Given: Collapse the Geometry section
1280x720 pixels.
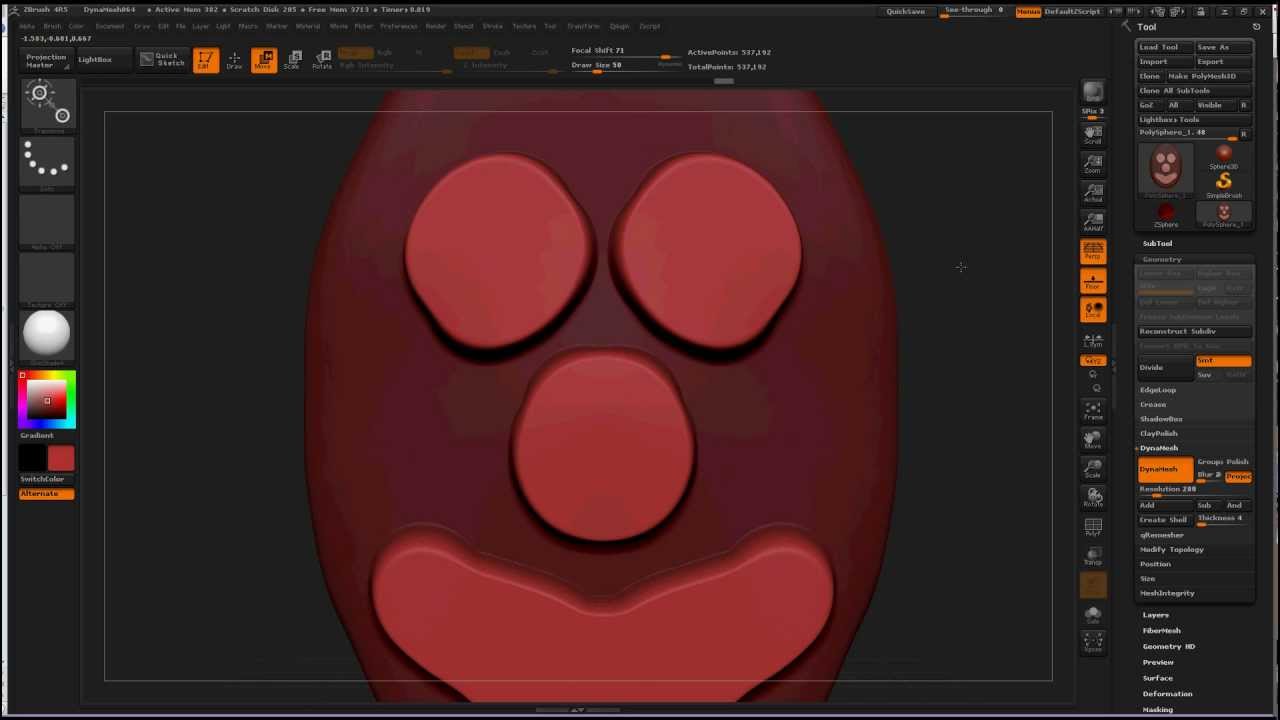Looking at the screenshot, I should point(1162,260).
